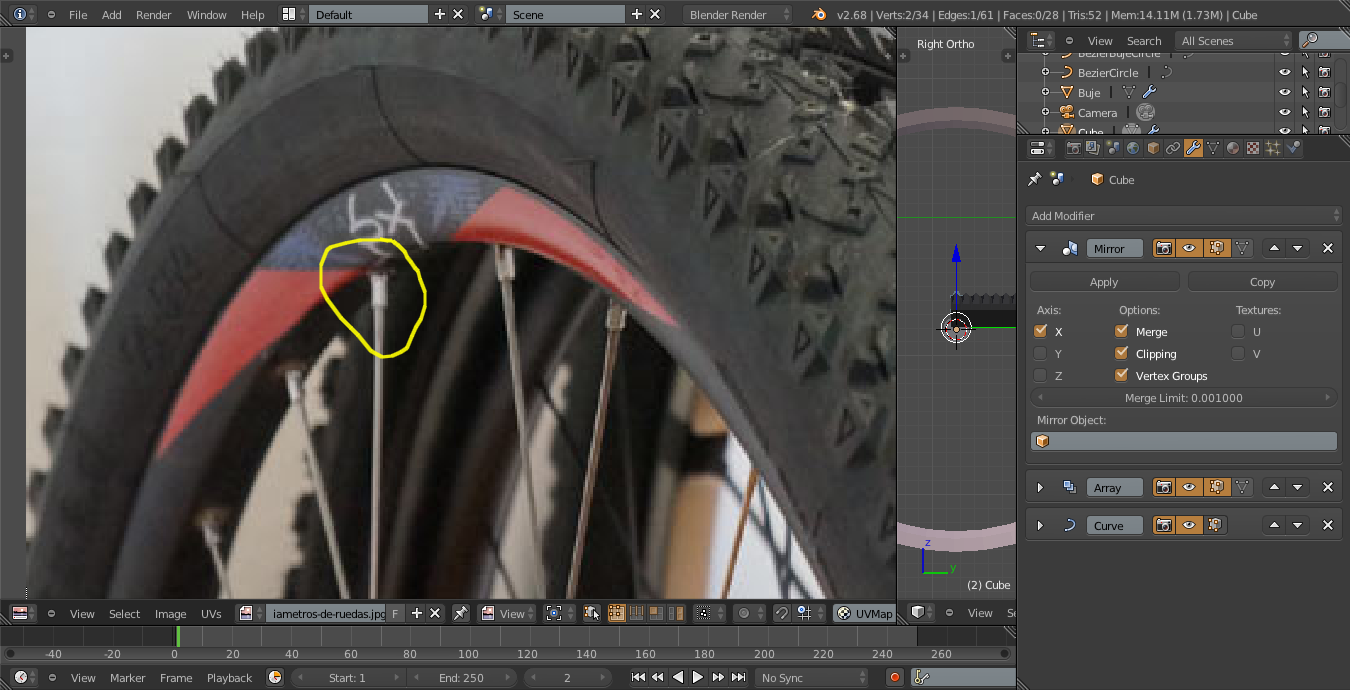Viewport: 1350px width, 690px height.
Task: Open the Blender Render engine dropdown
Action: click(x=737, y=14)
